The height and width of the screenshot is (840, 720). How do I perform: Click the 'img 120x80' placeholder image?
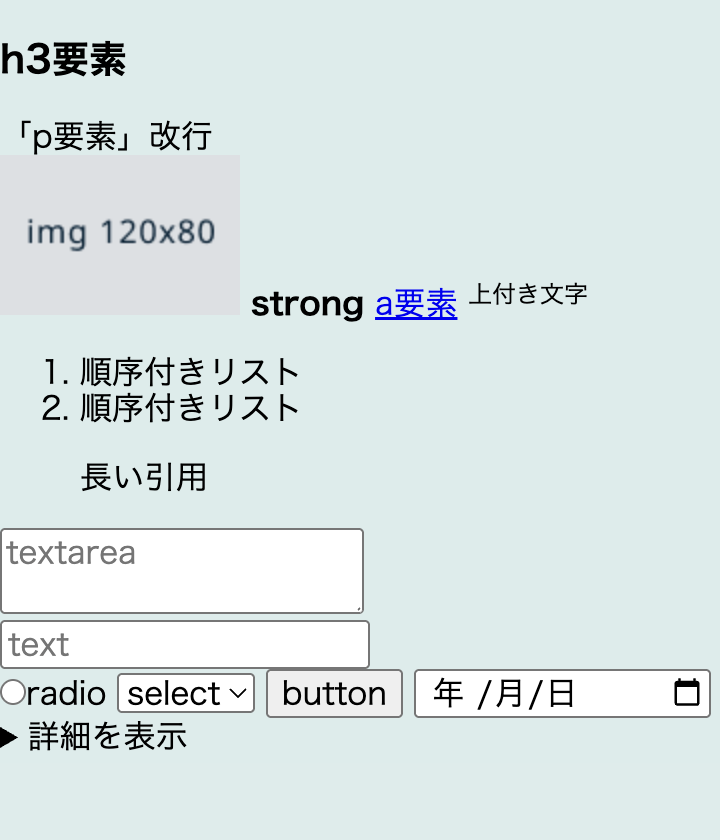[x=120, y=235]
